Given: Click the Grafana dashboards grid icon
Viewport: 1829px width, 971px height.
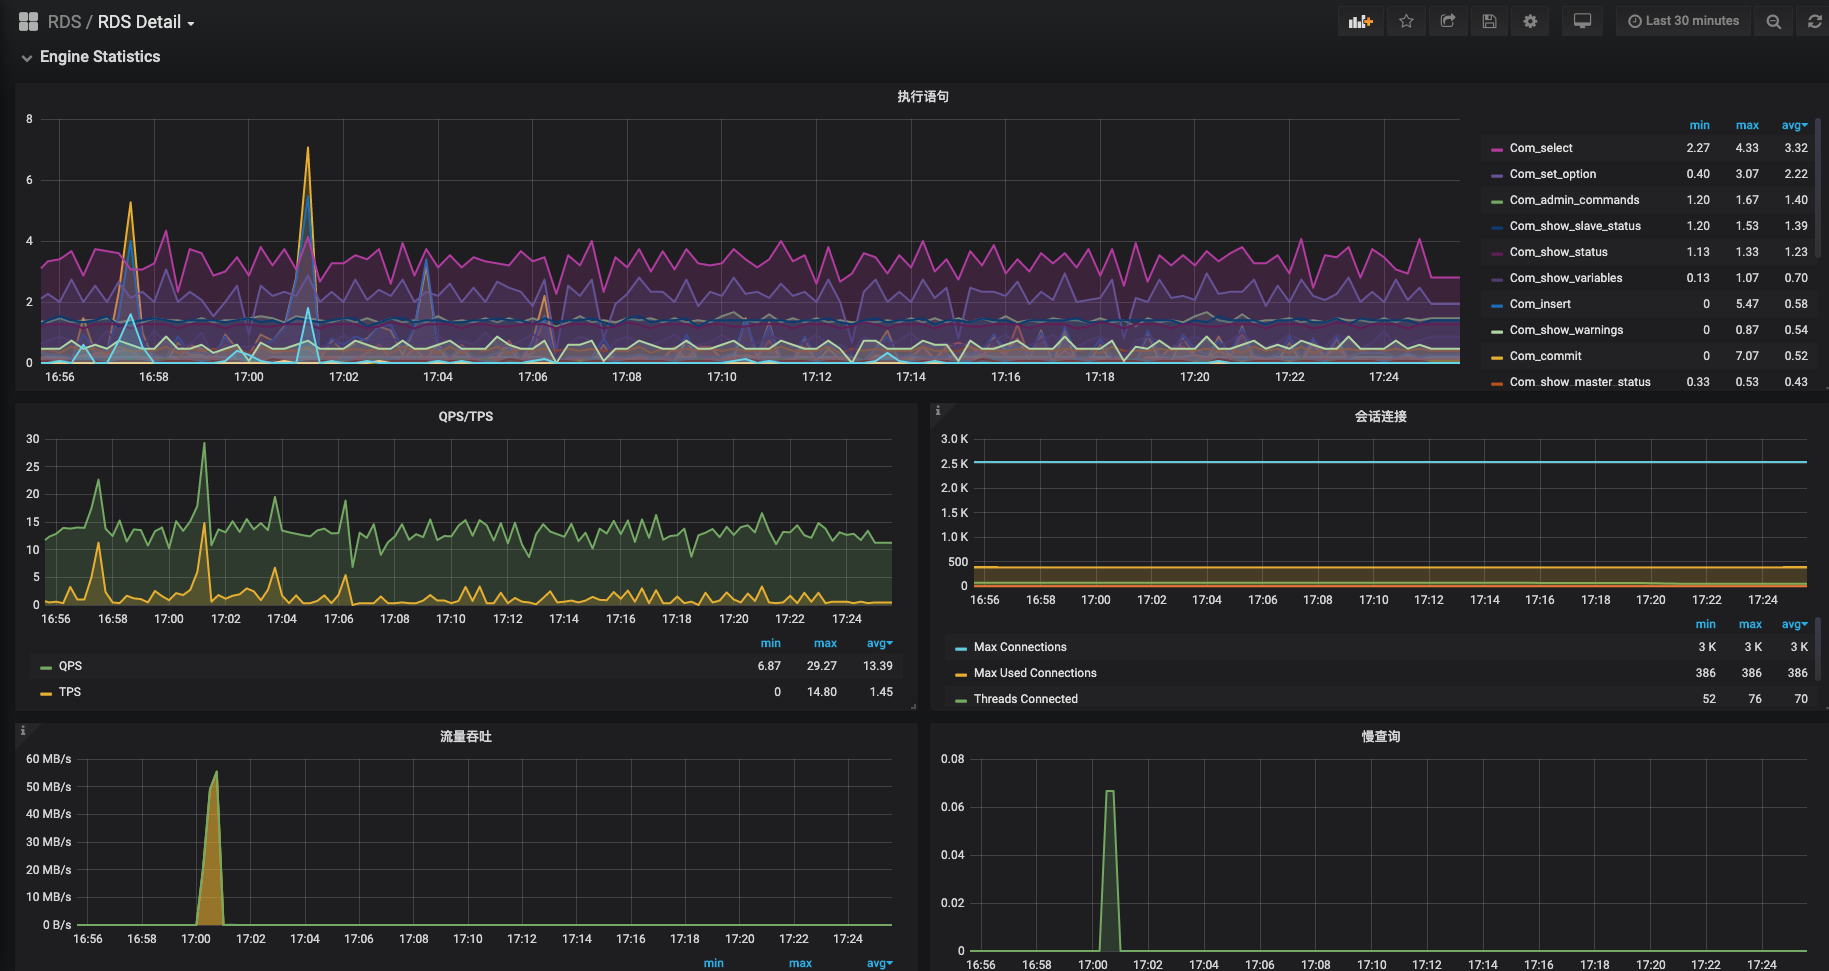Looking at the screenshot, I should (x=28, y=21).
